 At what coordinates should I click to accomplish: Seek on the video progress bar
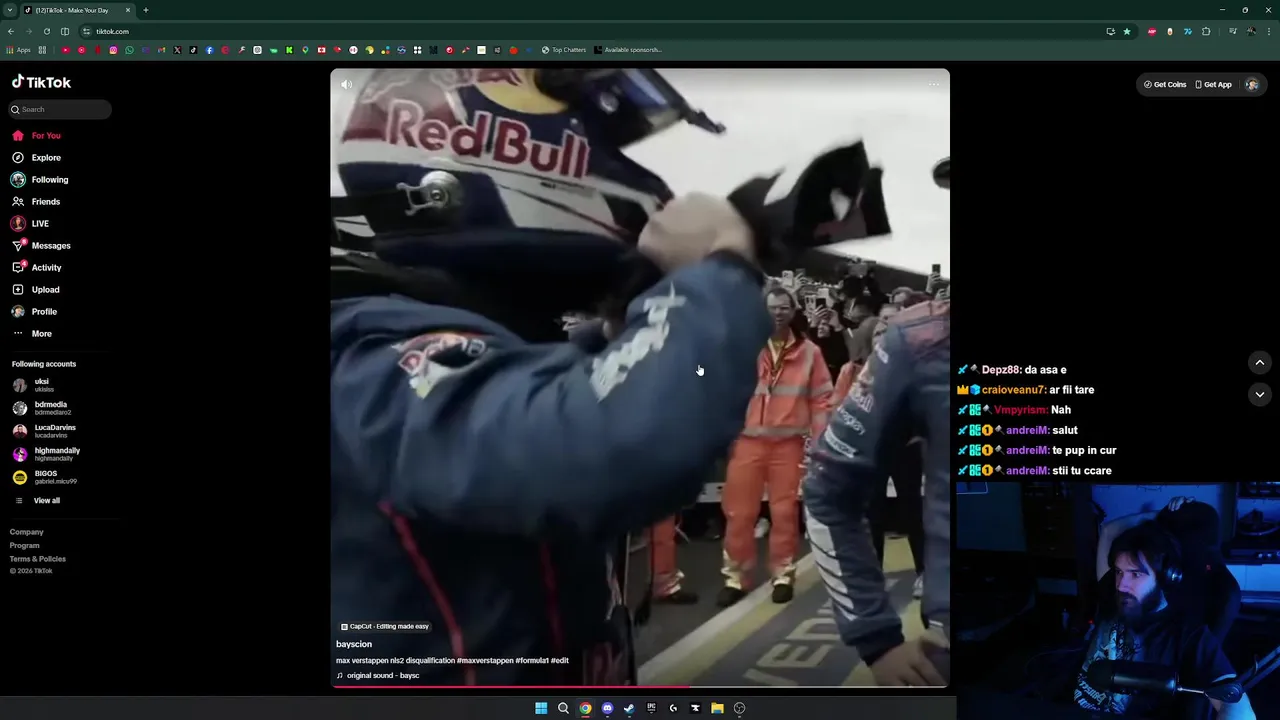click(640, 686)
